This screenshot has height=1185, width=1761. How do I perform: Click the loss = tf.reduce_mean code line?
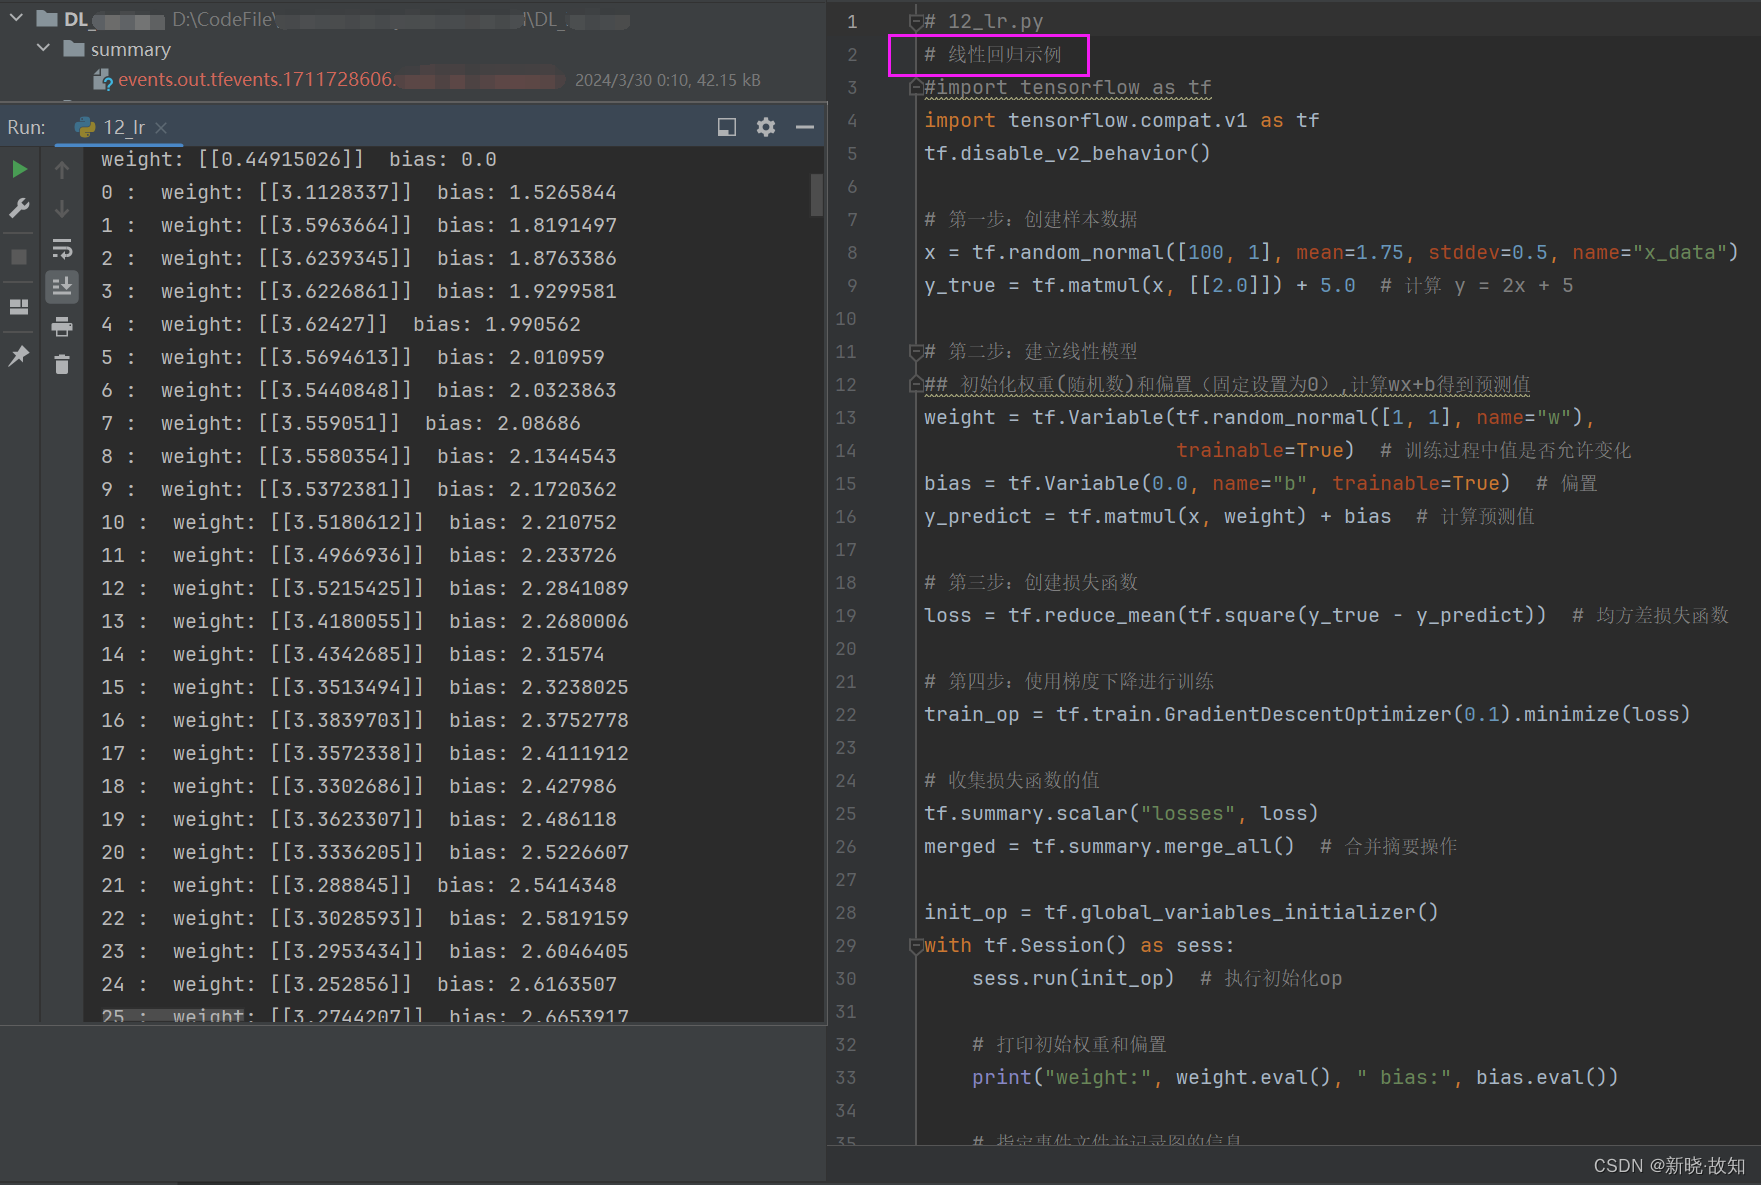(1326, 616)
